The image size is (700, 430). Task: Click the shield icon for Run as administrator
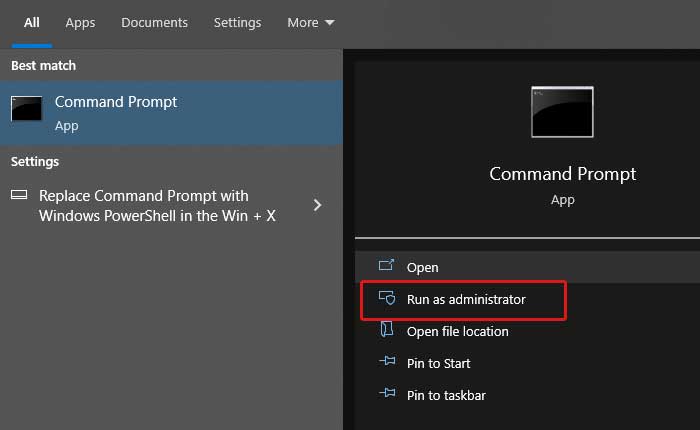(x=387, y=299)
